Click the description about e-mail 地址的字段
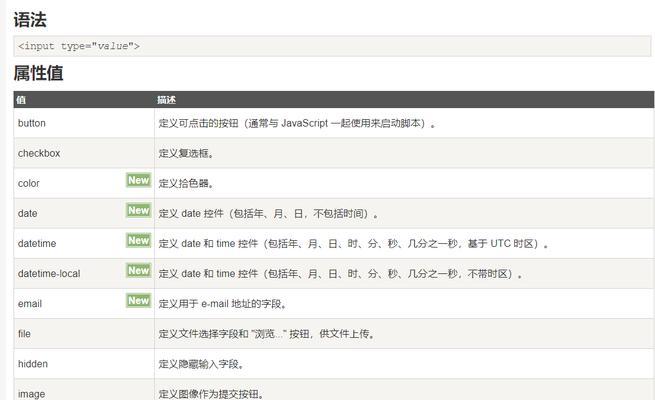655x400 pixels. tap(223, 304)
